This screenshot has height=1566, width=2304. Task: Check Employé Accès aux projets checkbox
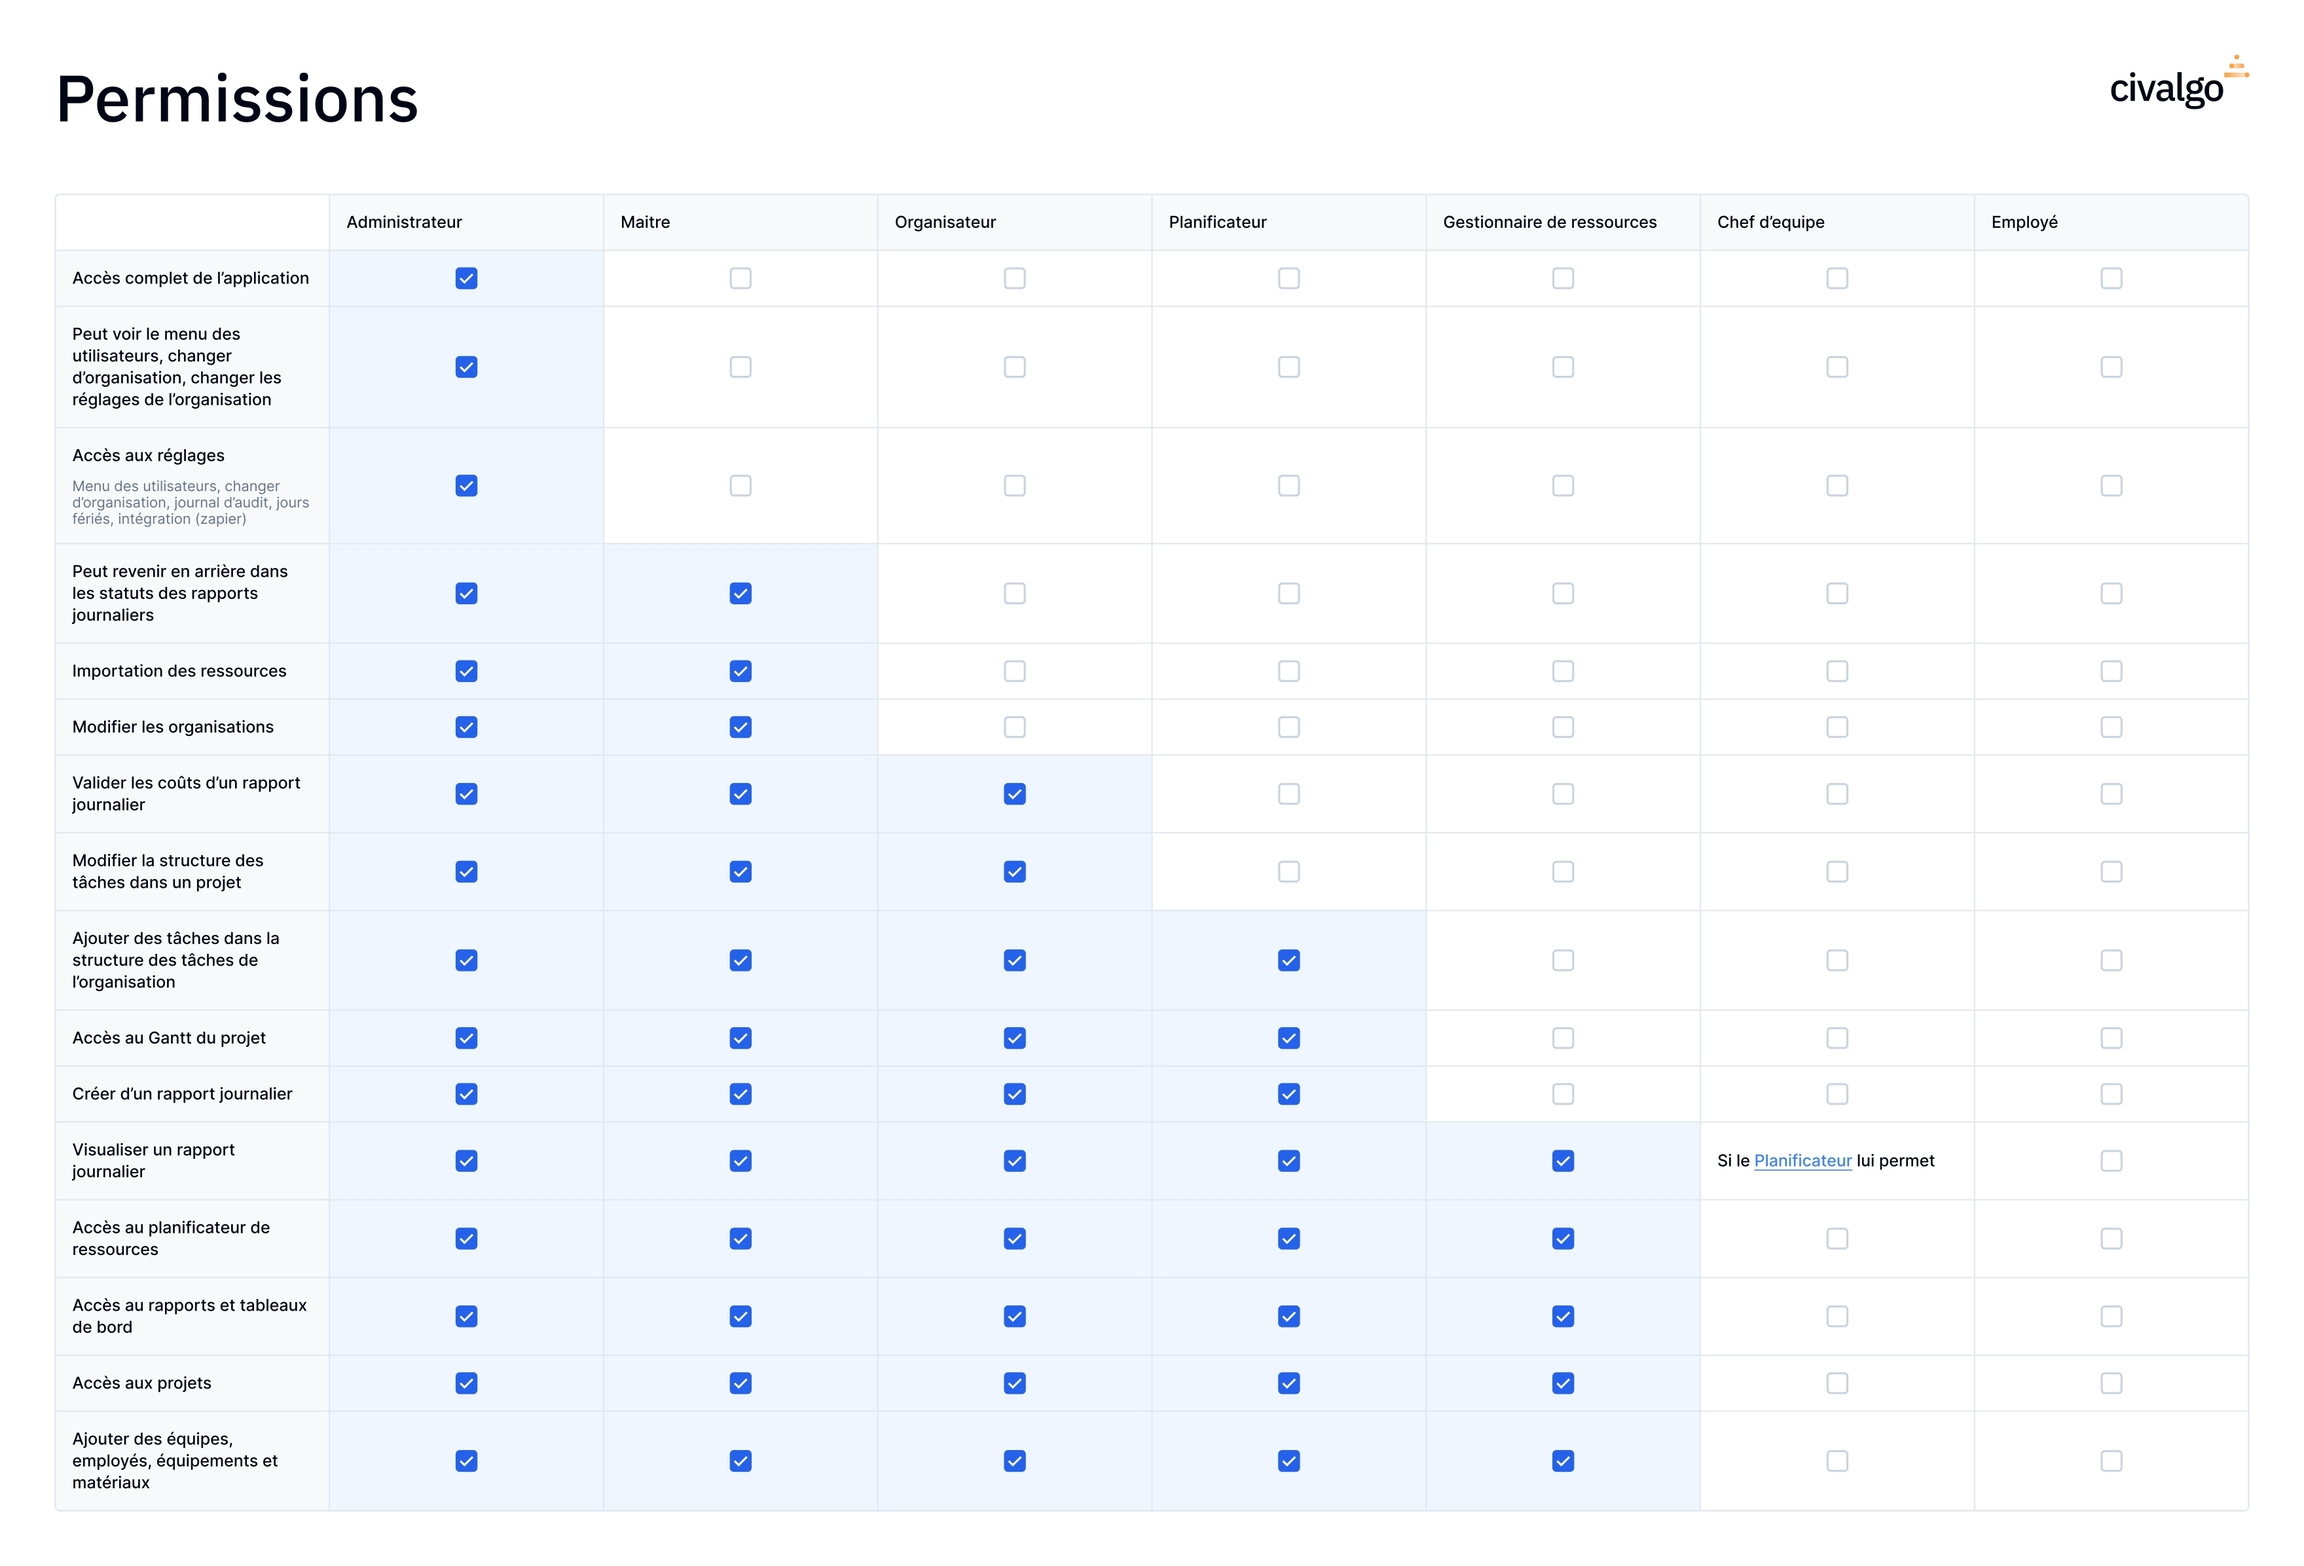(x=2110, y=1383)
